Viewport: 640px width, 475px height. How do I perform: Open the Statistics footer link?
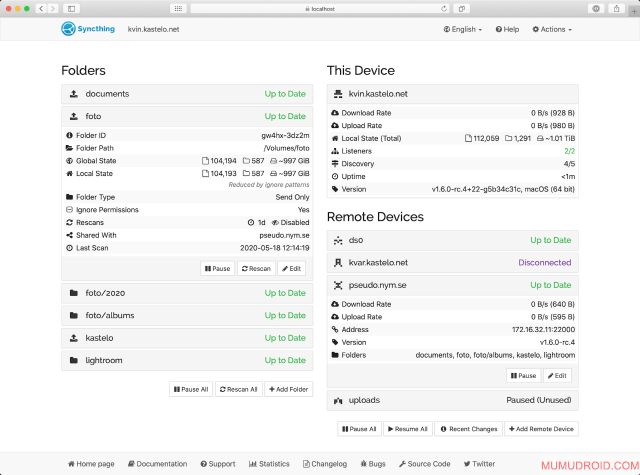(x=269, y=464)
